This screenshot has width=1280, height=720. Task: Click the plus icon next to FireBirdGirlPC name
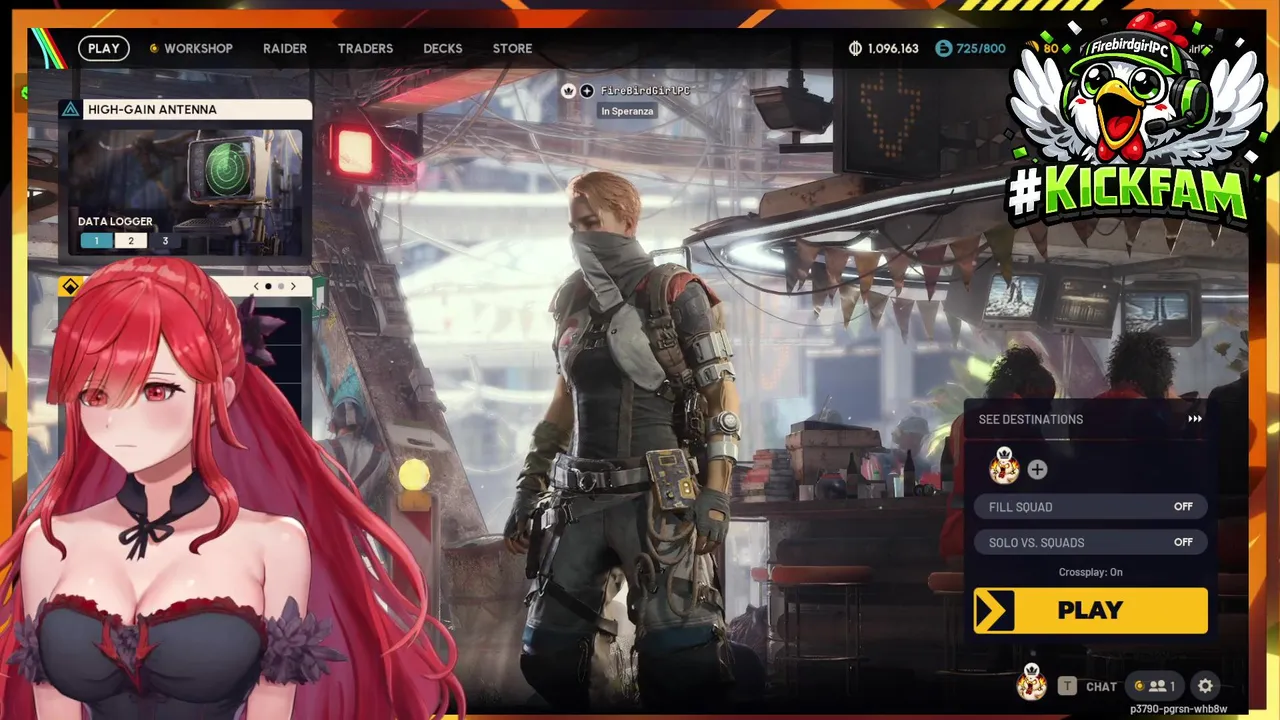tap(587, 91)
